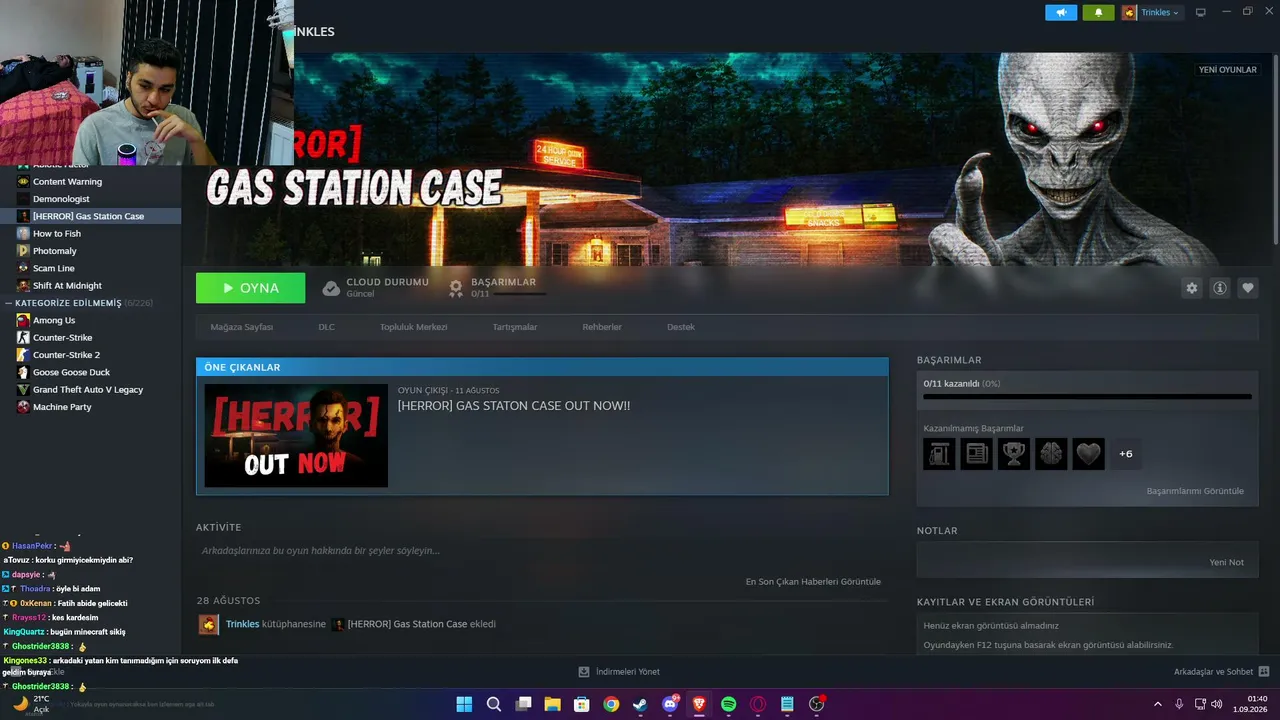The width and height of the screenshot is (1280, 720).
Task: Open Google Chrome from the taskbar
Action: [x=611, y=704]
